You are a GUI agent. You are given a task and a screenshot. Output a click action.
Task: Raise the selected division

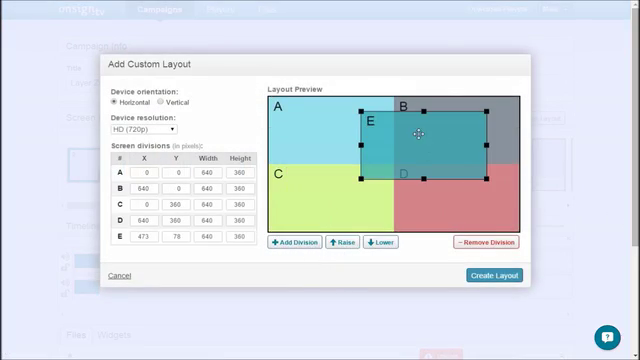(x=342, y=242)
